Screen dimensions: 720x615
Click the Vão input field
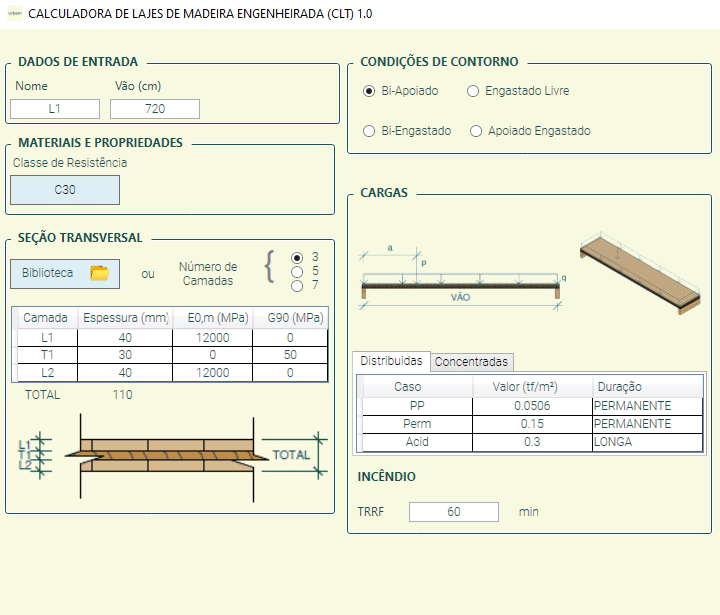155,109
